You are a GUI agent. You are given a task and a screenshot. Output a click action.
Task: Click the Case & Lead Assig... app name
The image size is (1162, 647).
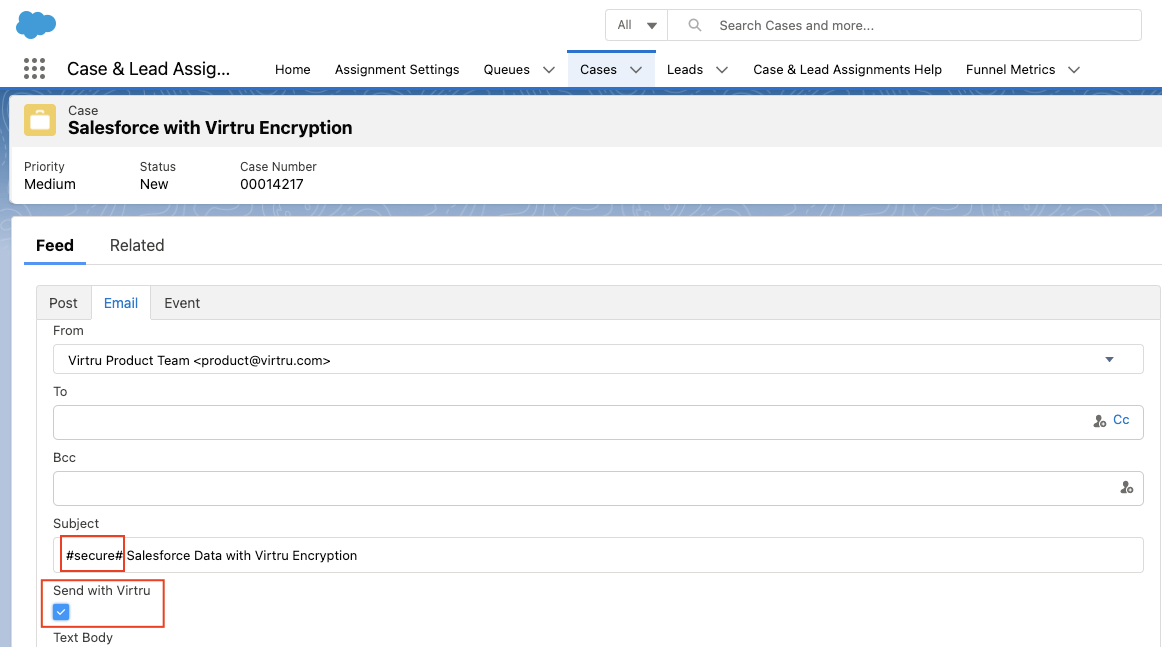148,69
